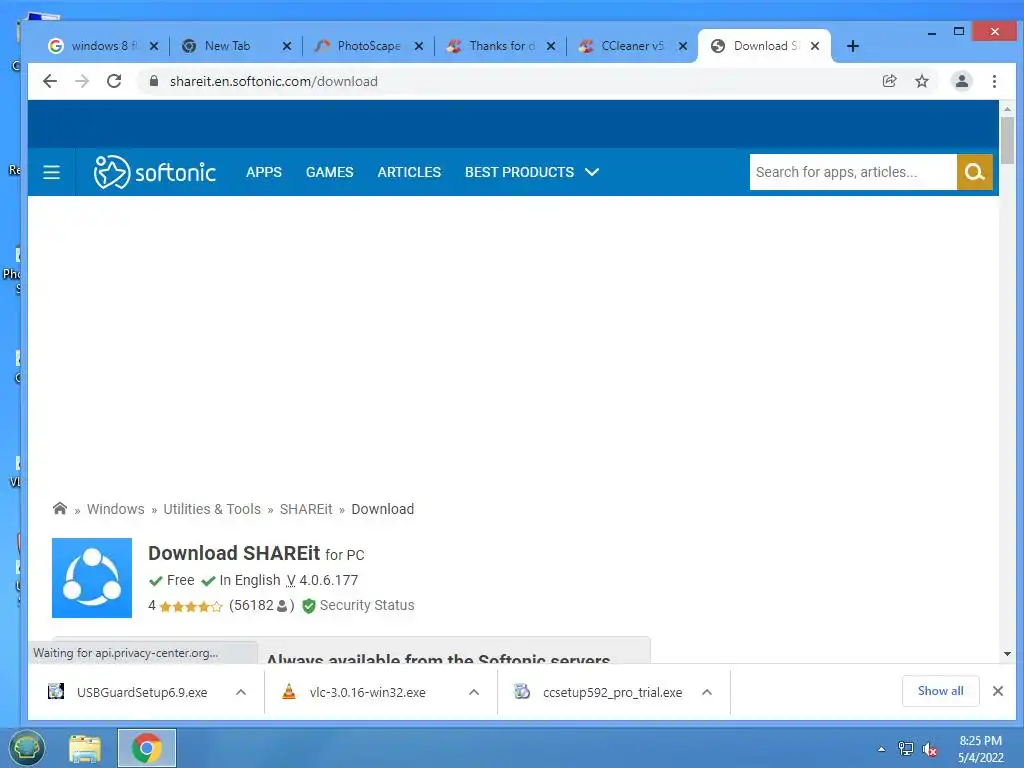Open the Chrome profile avatar
The width and height of the screenshot is (1024, 768).
coord(961,81)
